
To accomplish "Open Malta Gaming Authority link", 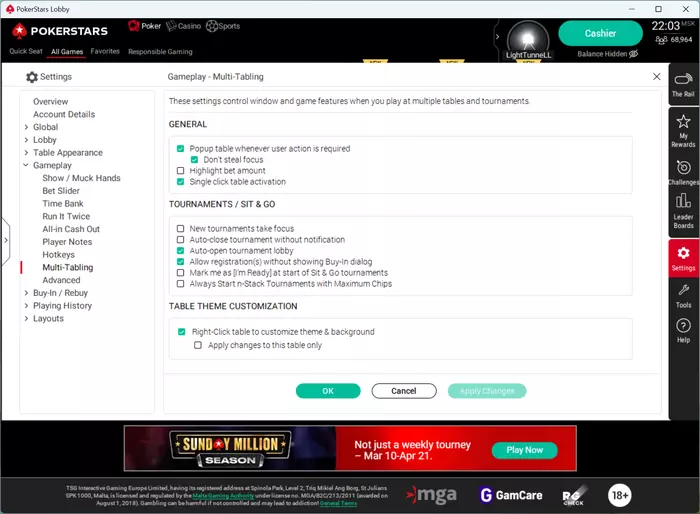I will pos(223,496).
